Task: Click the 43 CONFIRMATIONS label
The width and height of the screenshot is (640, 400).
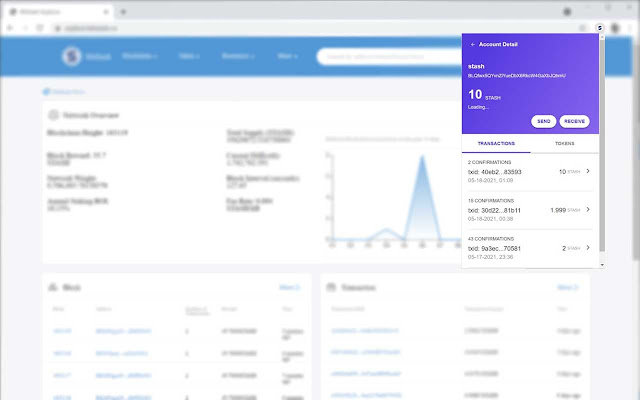Action: tap(491, 239)
